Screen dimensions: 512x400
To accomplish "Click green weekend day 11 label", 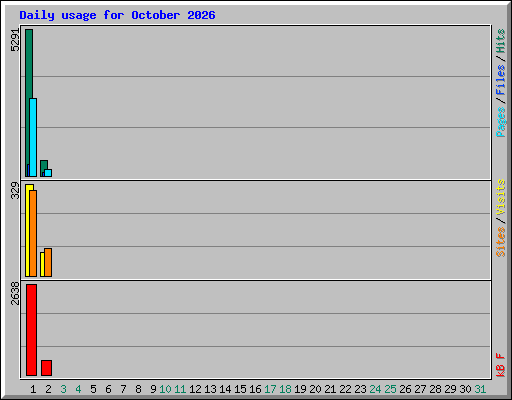I will point(180,389).
